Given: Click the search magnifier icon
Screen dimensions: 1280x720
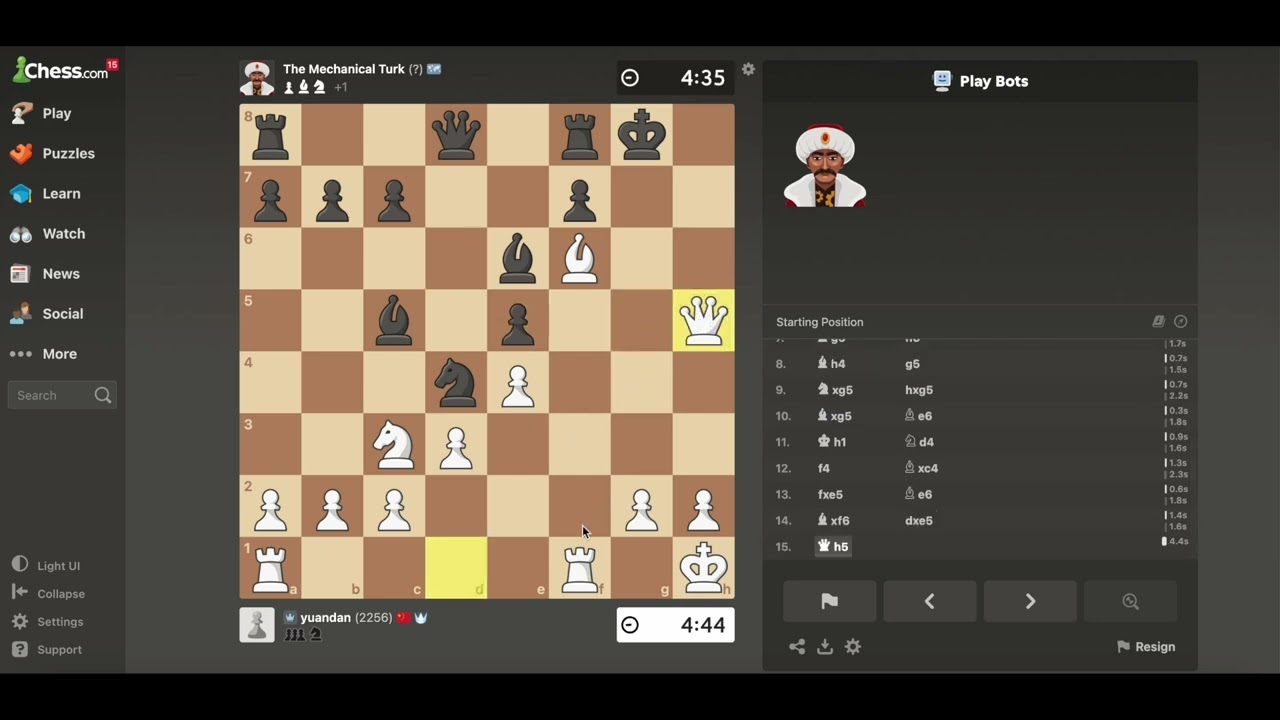Looking at the screenshot, I should (x=102, y=395).
